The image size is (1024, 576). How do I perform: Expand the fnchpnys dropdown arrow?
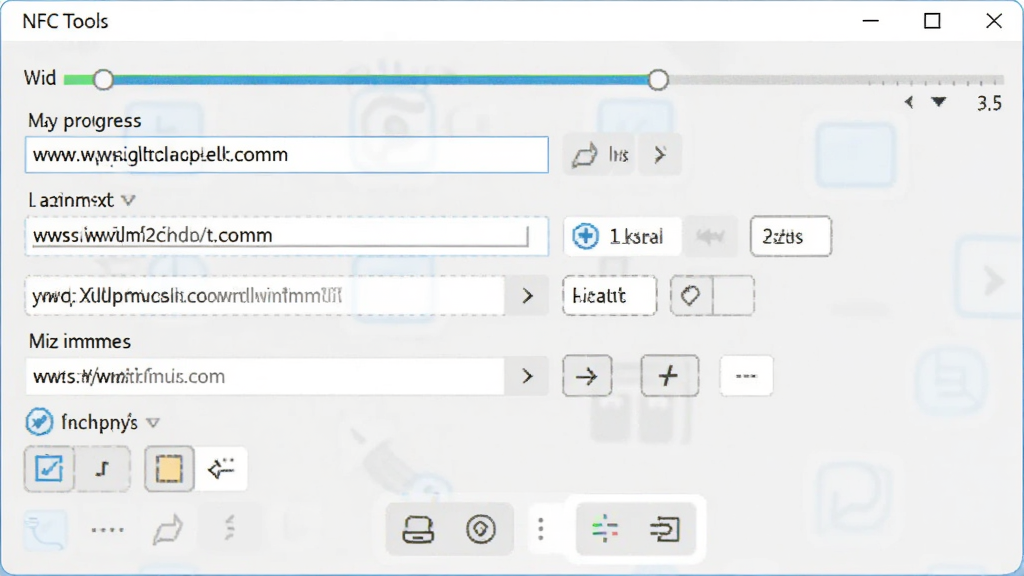[153, 423]
